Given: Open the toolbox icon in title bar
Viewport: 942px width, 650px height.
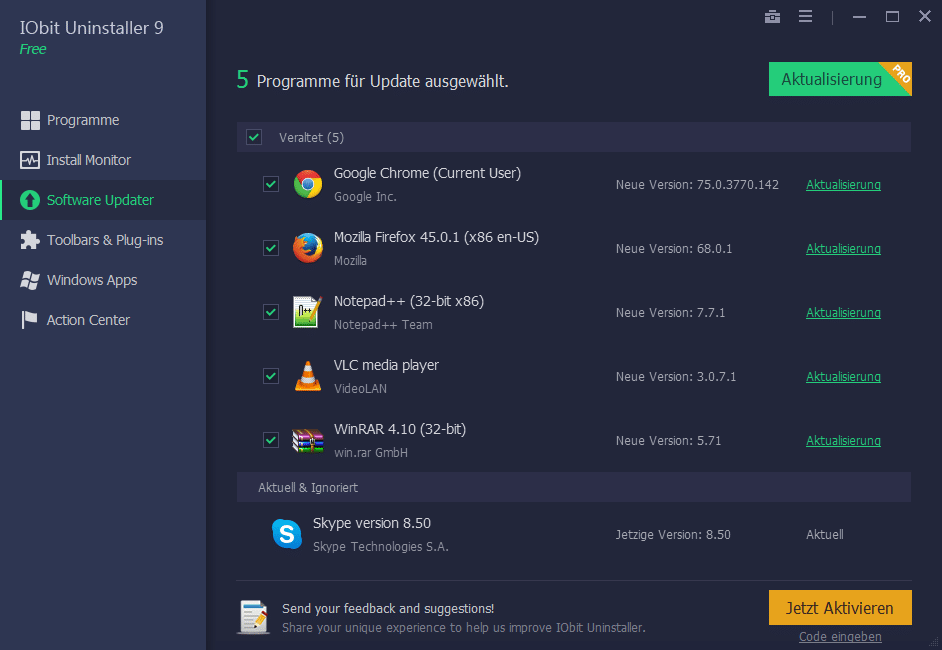Looking at the screenshot, I should point(772,16).
